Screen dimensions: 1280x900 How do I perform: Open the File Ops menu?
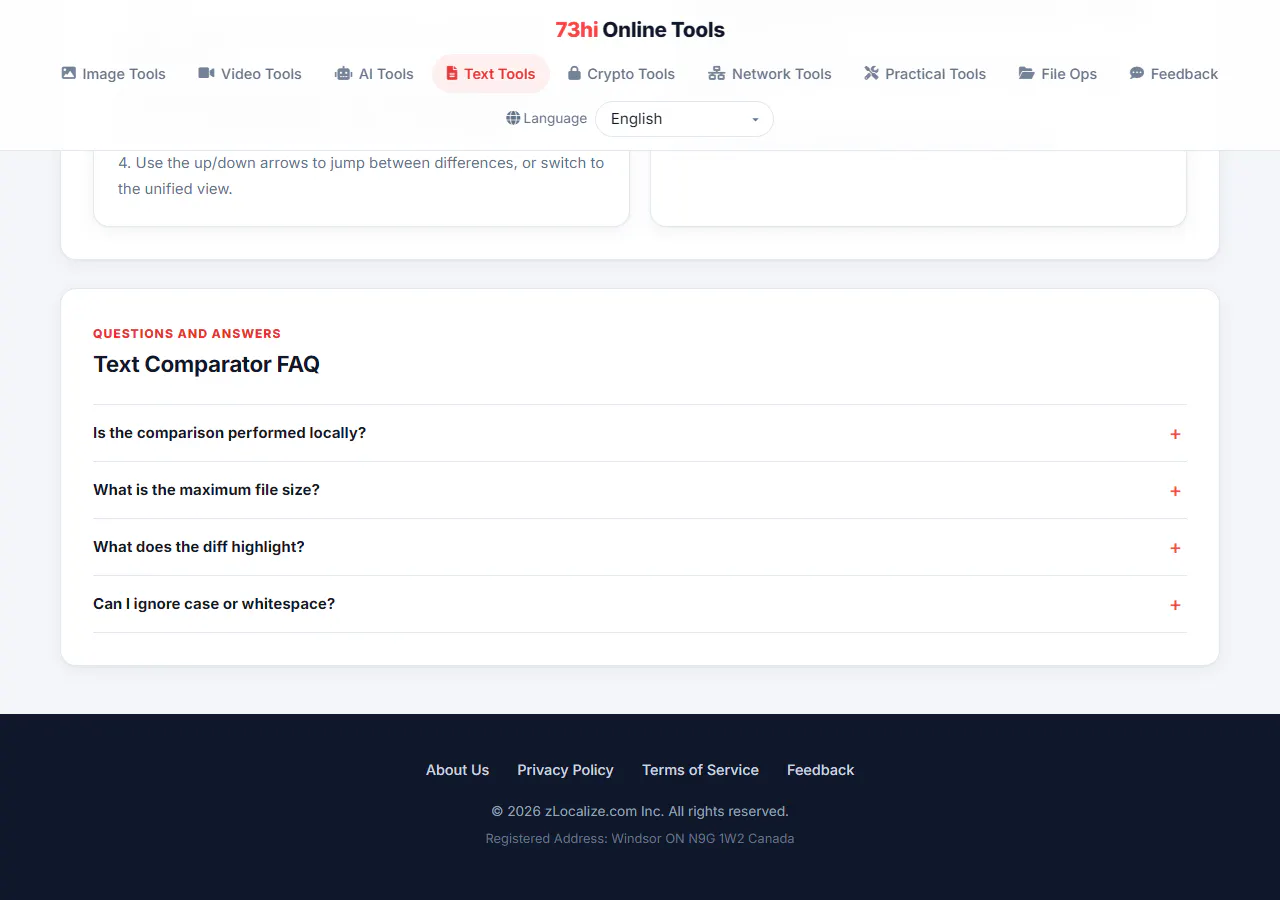pyautogui.click(x=1058, y=74)
